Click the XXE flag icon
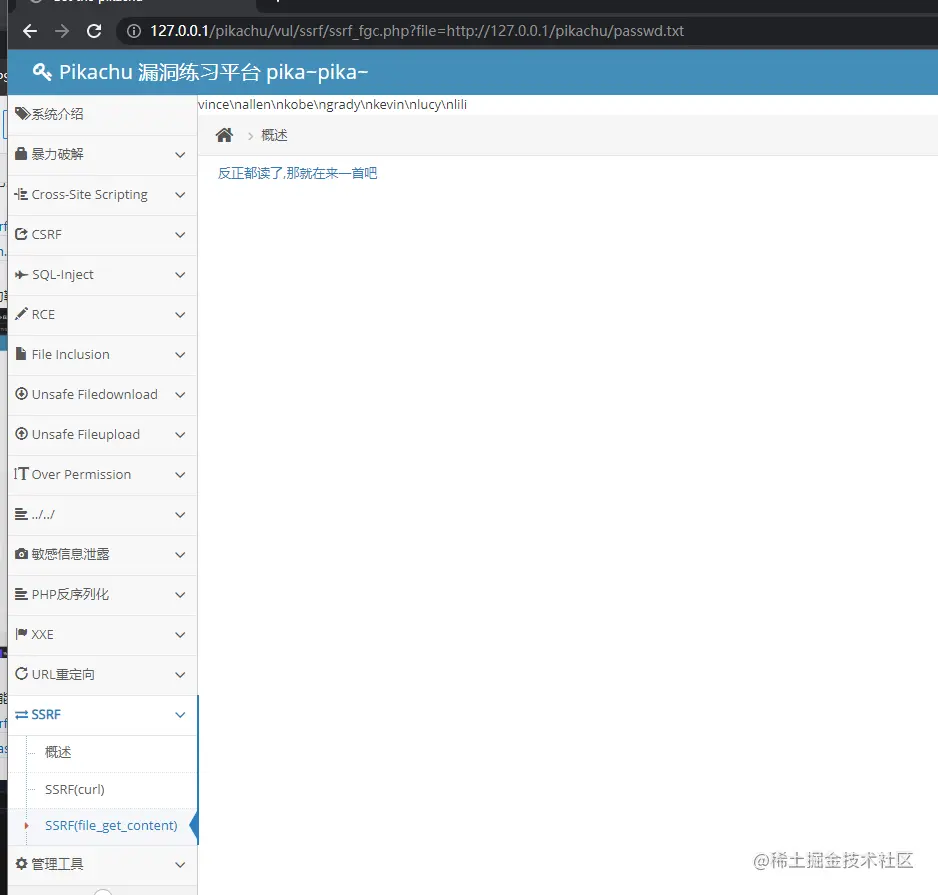 [21, 634]
